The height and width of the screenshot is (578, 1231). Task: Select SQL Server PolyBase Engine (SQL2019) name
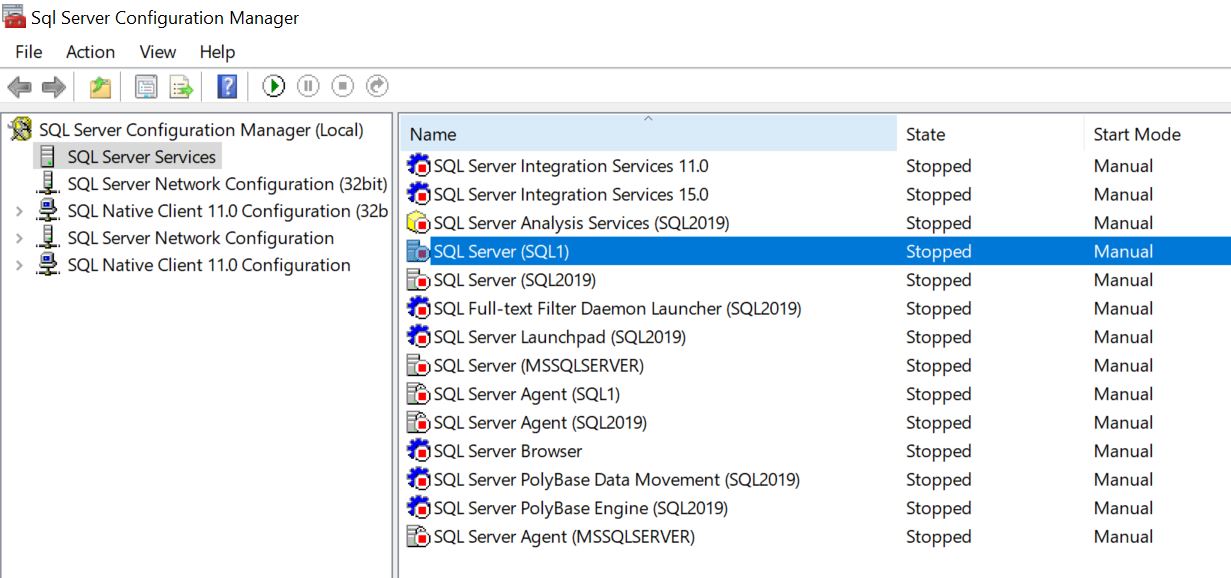pos(580,508)
